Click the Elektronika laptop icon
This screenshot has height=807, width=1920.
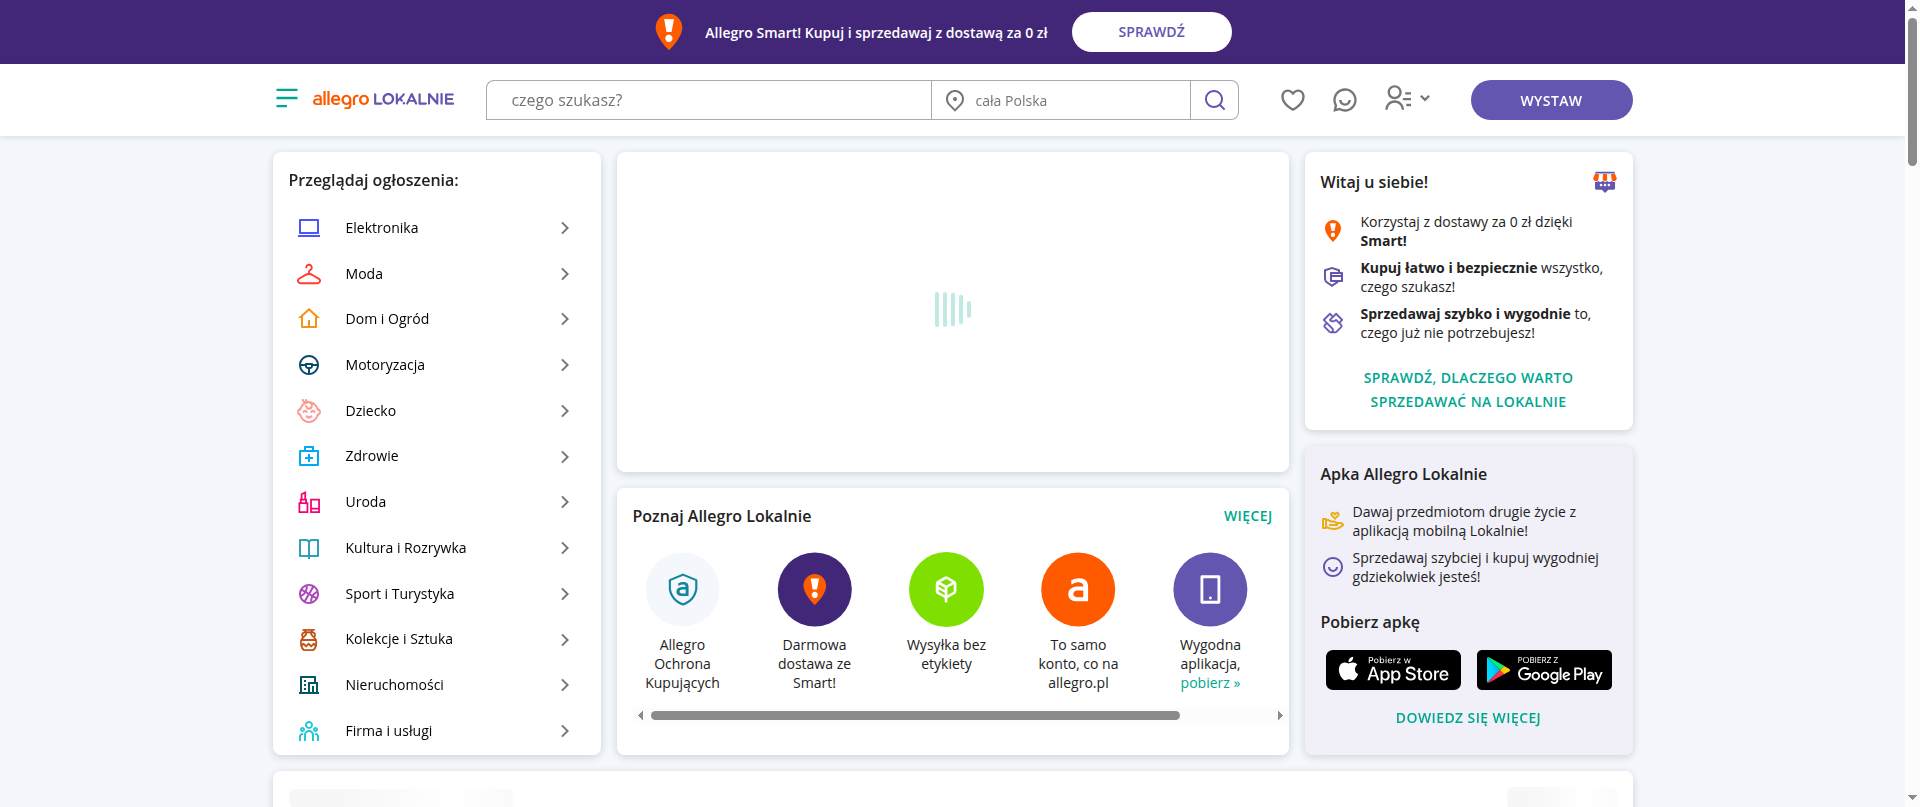coord(309,228)
